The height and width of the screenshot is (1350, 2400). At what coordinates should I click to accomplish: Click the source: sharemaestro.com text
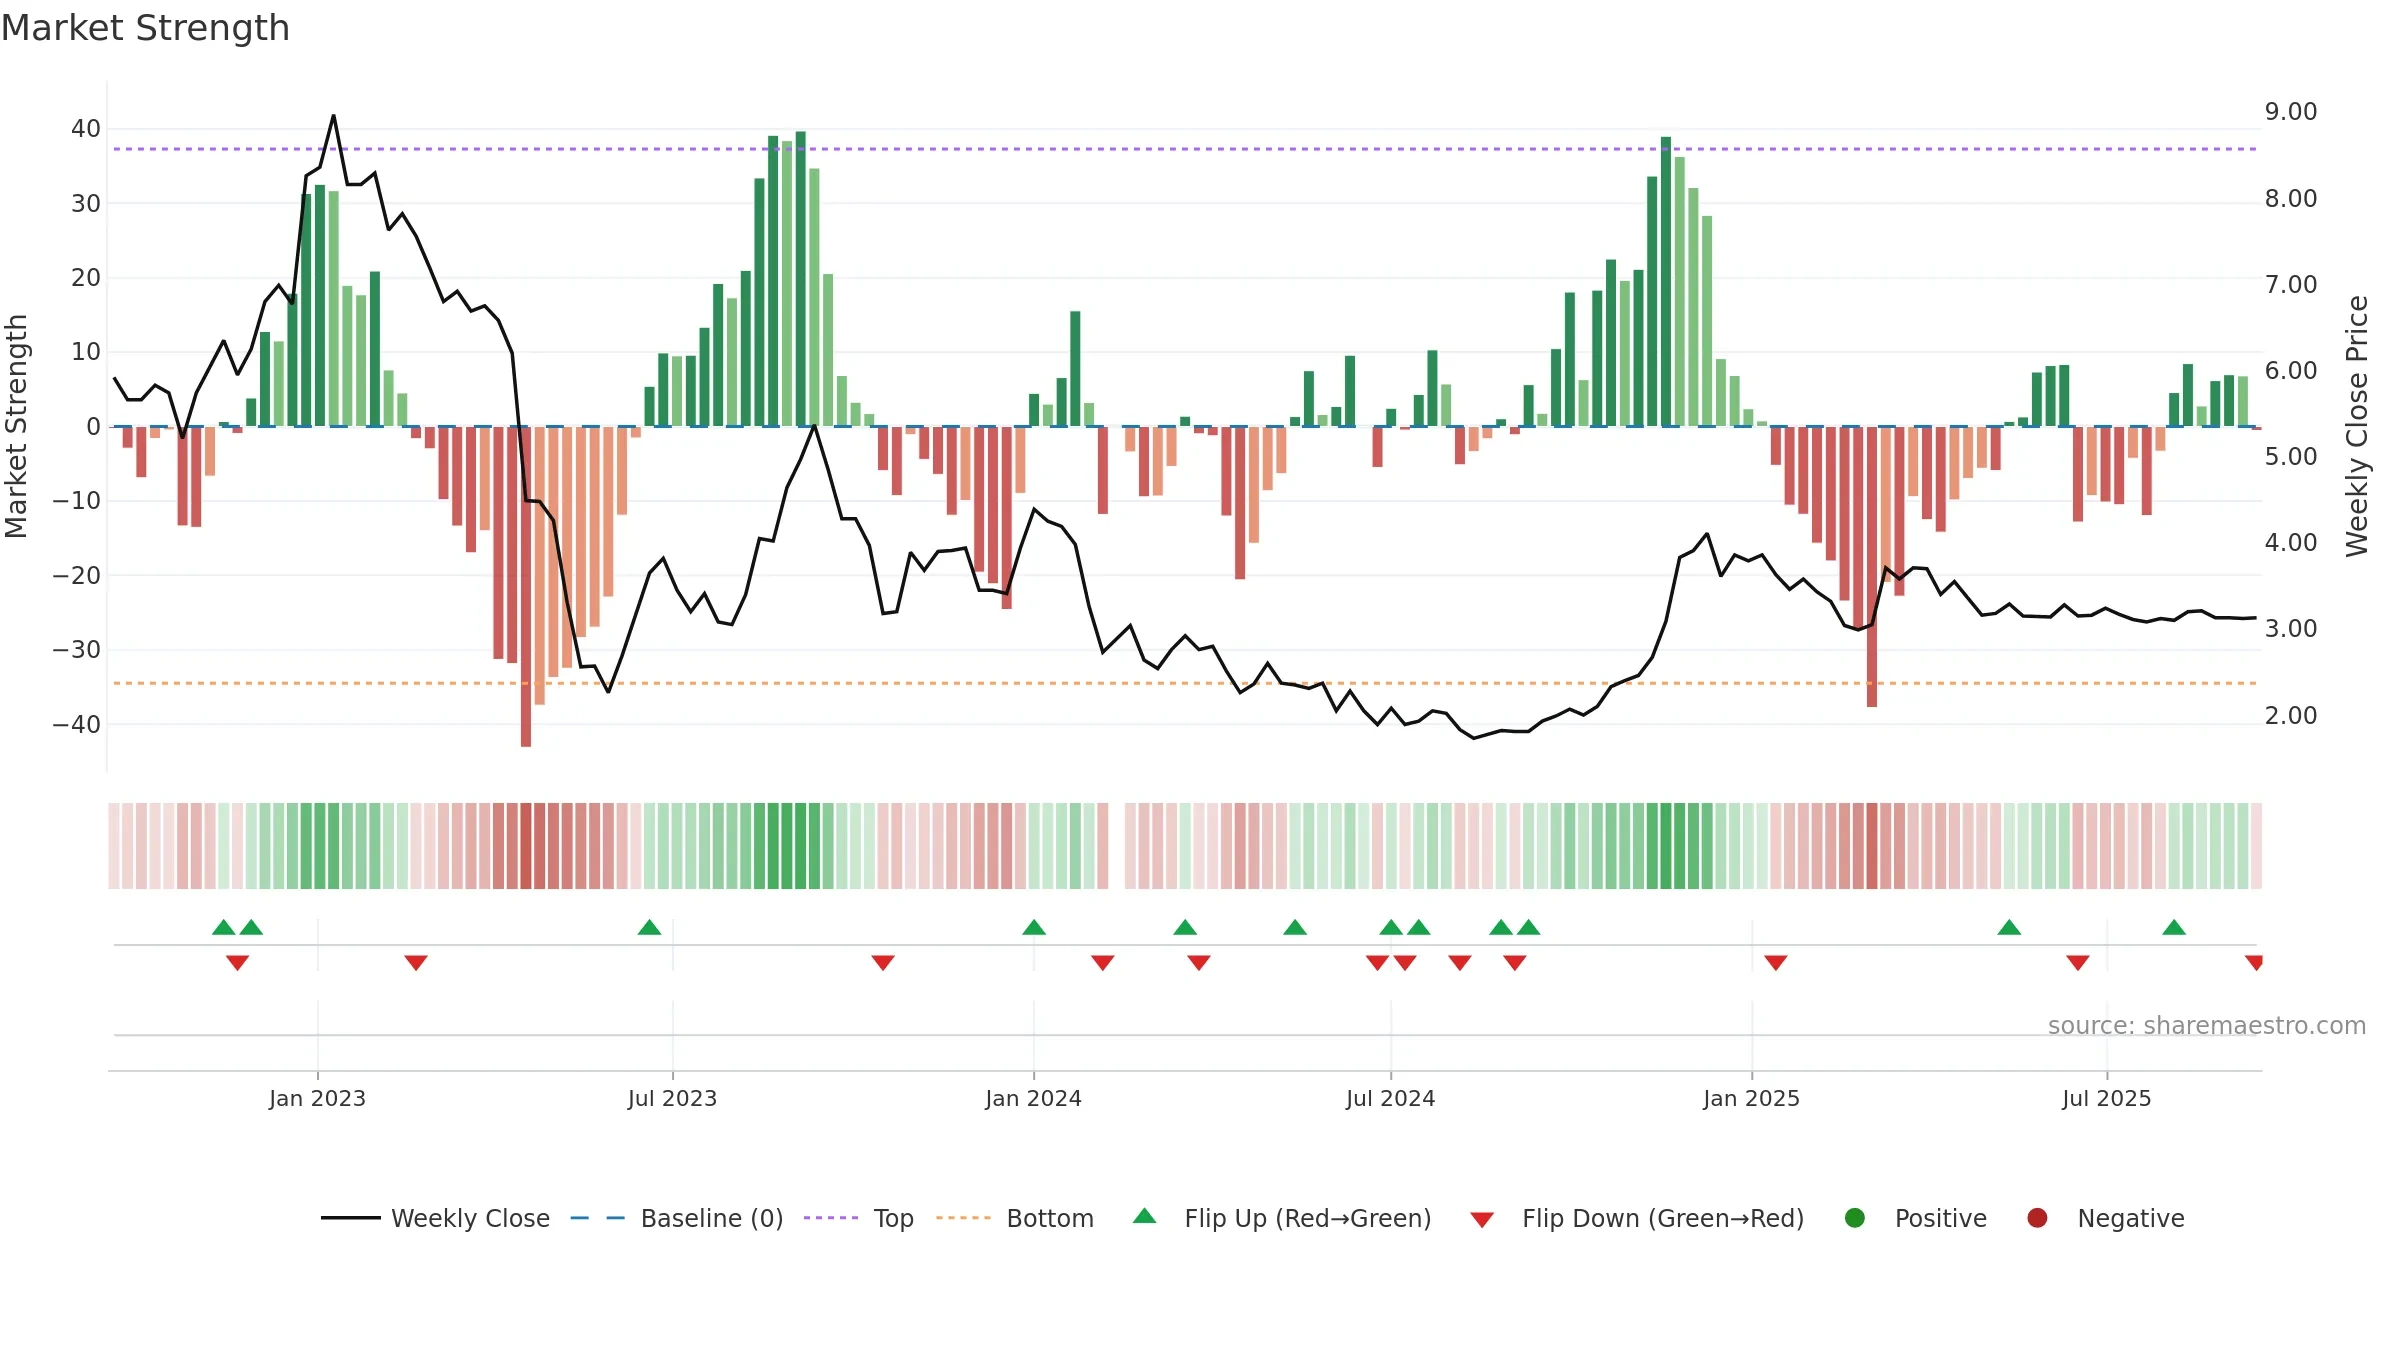(x=2207, y=1025)
